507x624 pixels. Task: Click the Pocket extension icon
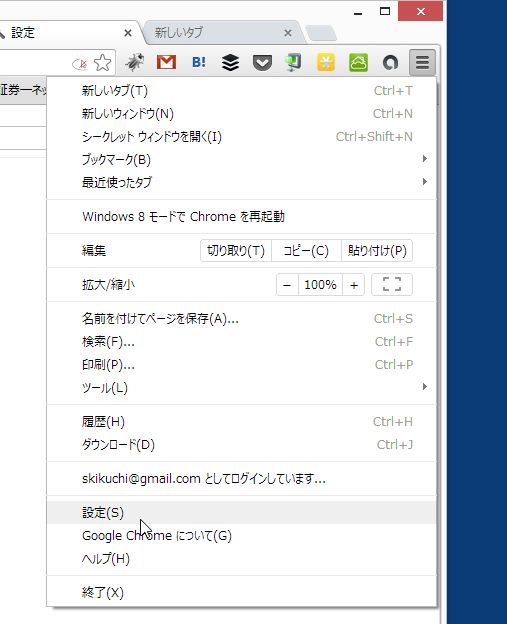262,63
